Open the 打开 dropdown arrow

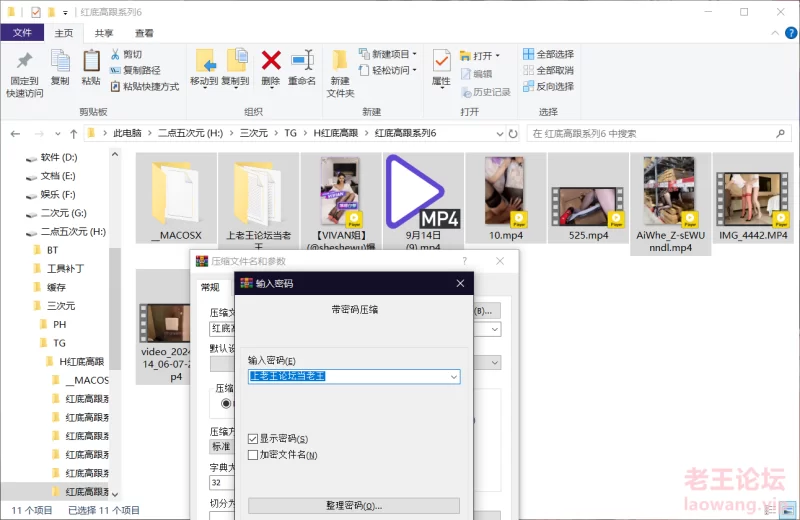[497, 56]
